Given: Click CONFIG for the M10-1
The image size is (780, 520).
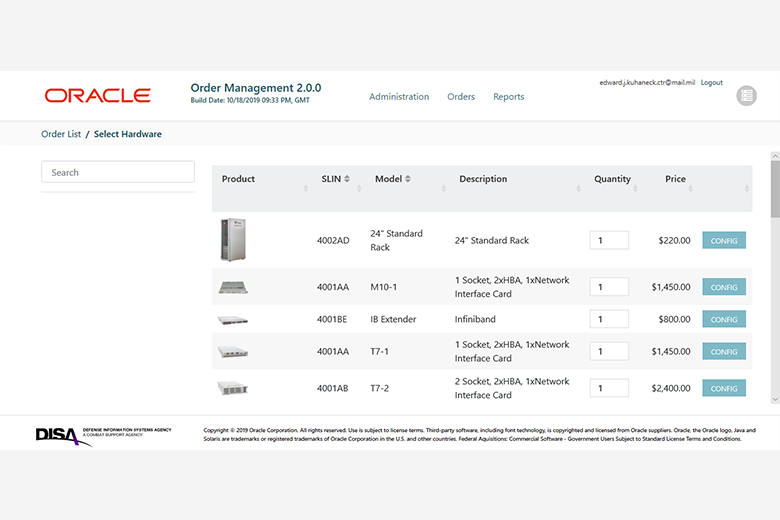Looking at the screenshot, I should click(724, 287).
